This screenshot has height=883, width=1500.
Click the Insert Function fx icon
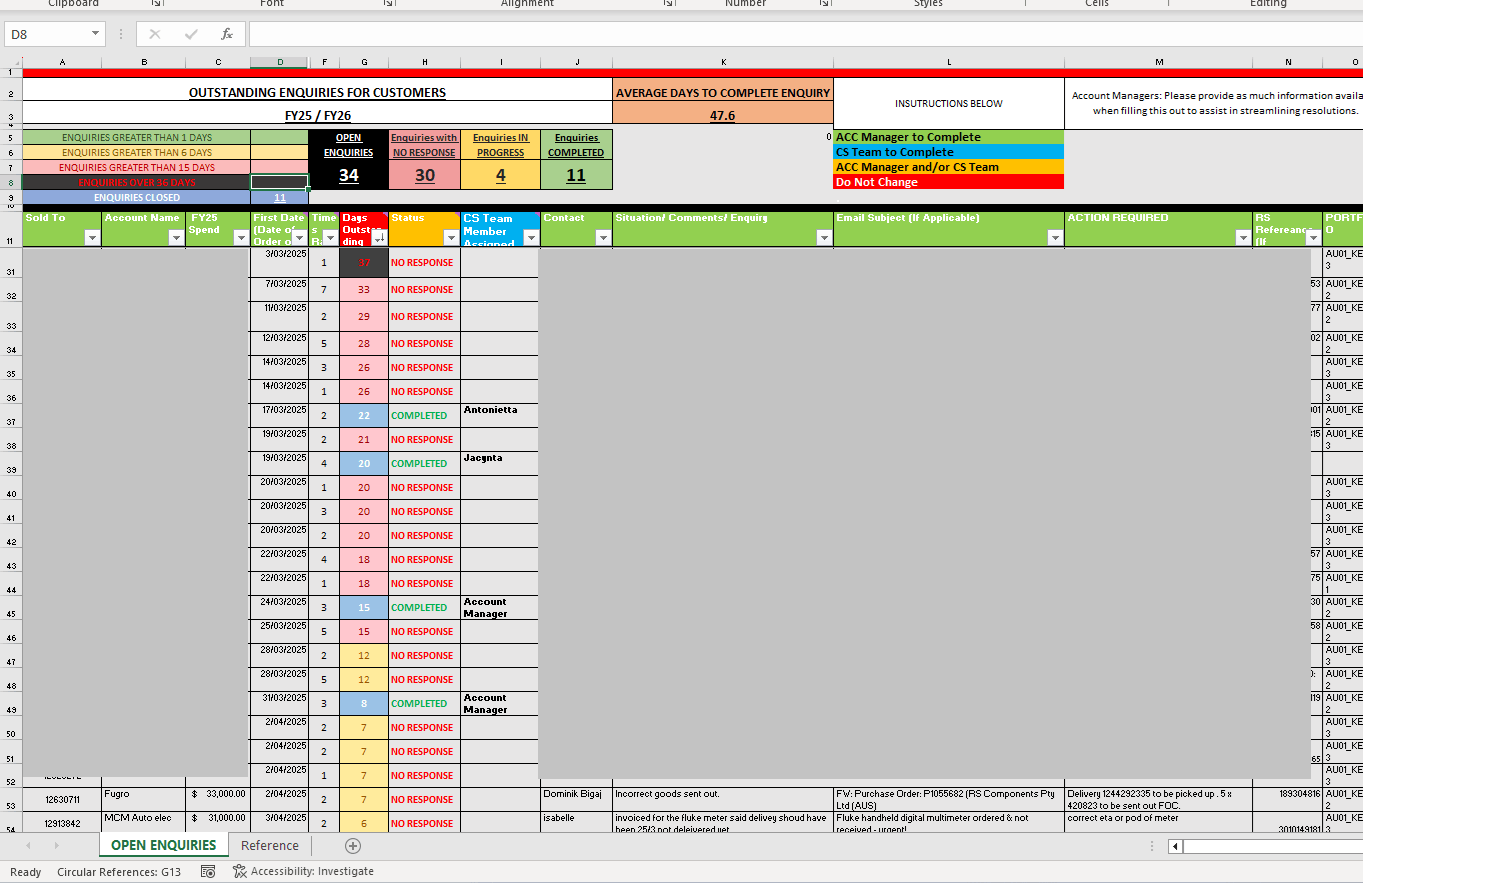(227, 34)
